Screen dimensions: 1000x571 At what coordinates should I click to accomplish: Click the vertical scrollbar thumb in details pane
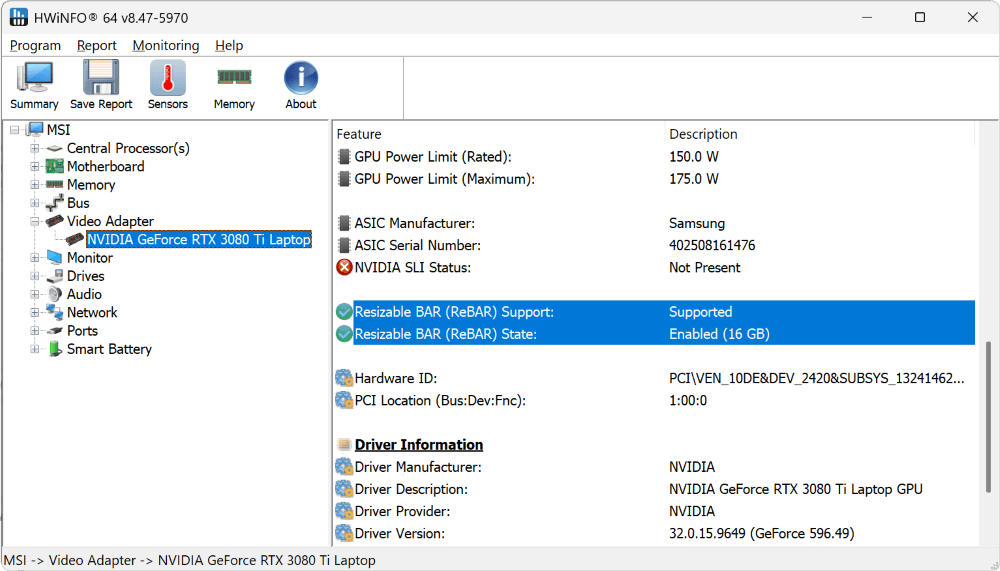989,417
